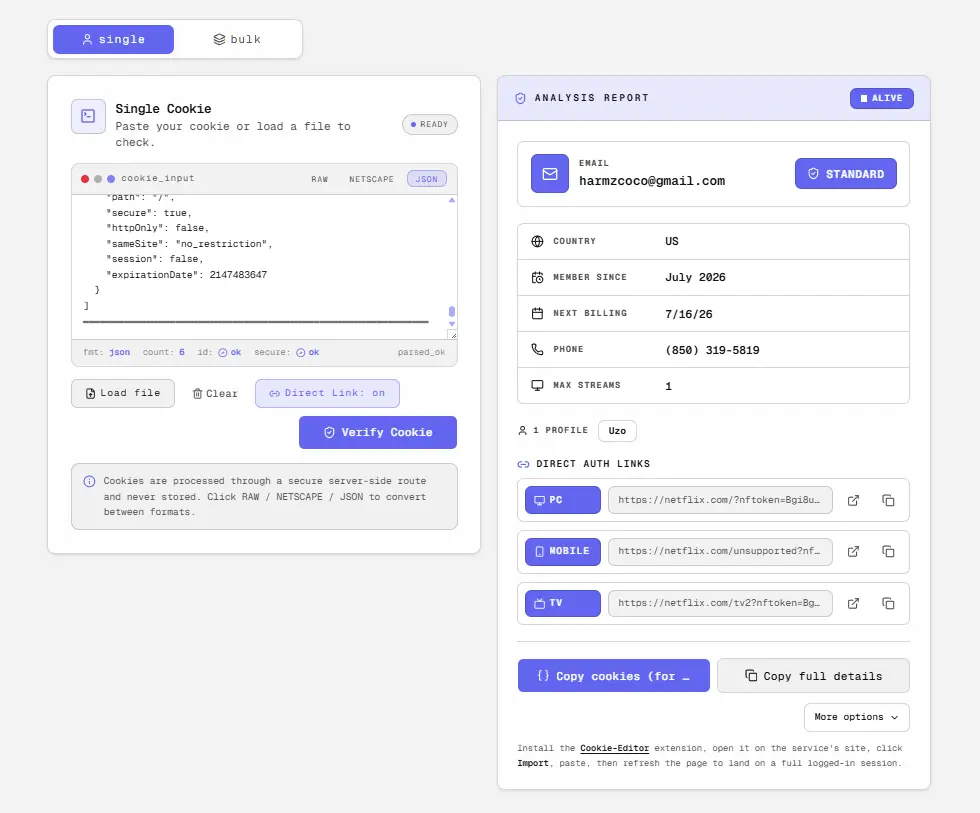Clear the cookie input
The height and width of the screenshot is (813, 980).
tap(215, 394)
